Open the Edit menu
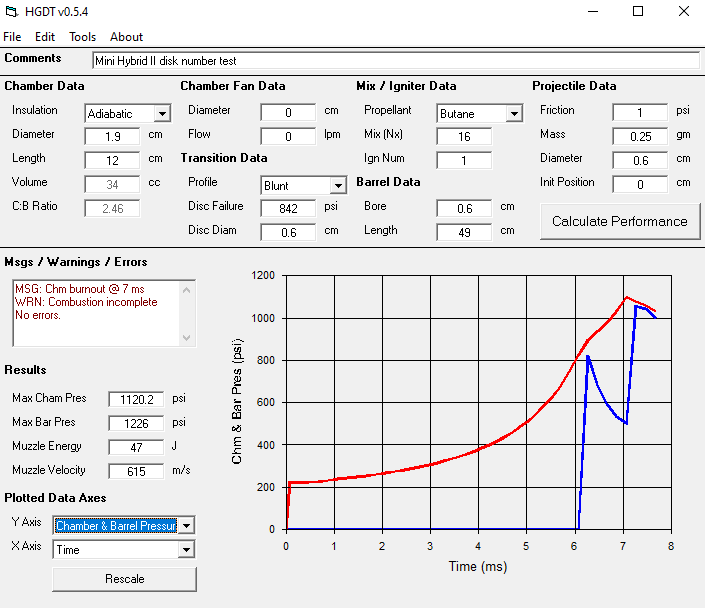Screen dimensions: 705x608 pos(45,37)
